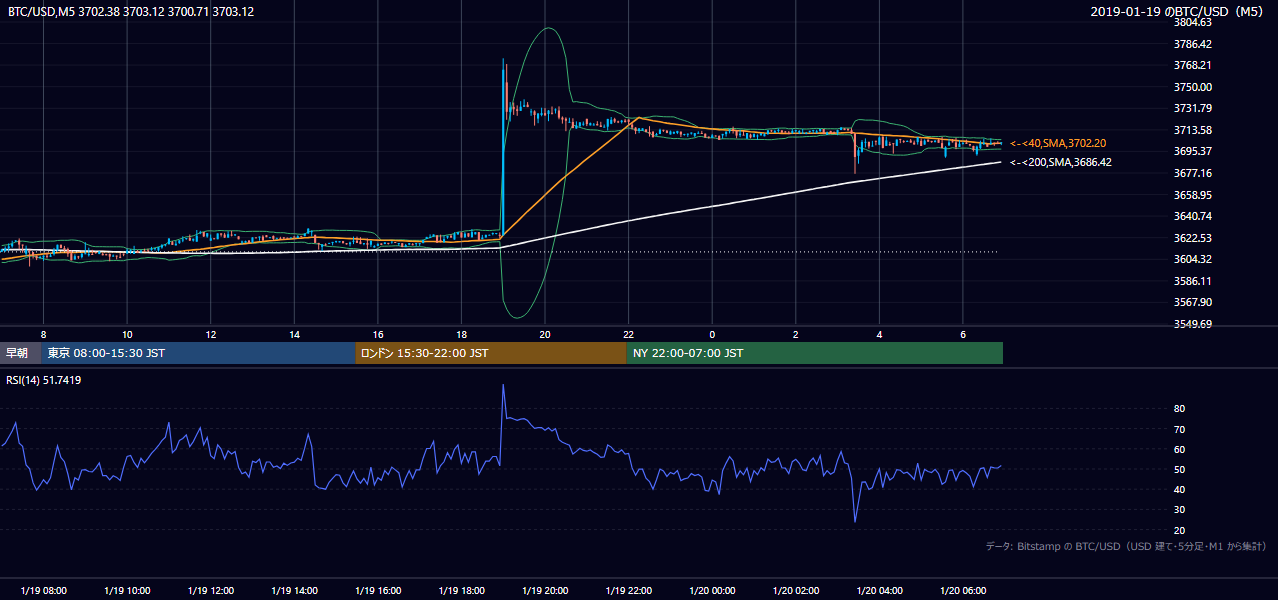Click the 1/19 18:00 time label
Screen dimensions: 1278x600
(461, 590)
